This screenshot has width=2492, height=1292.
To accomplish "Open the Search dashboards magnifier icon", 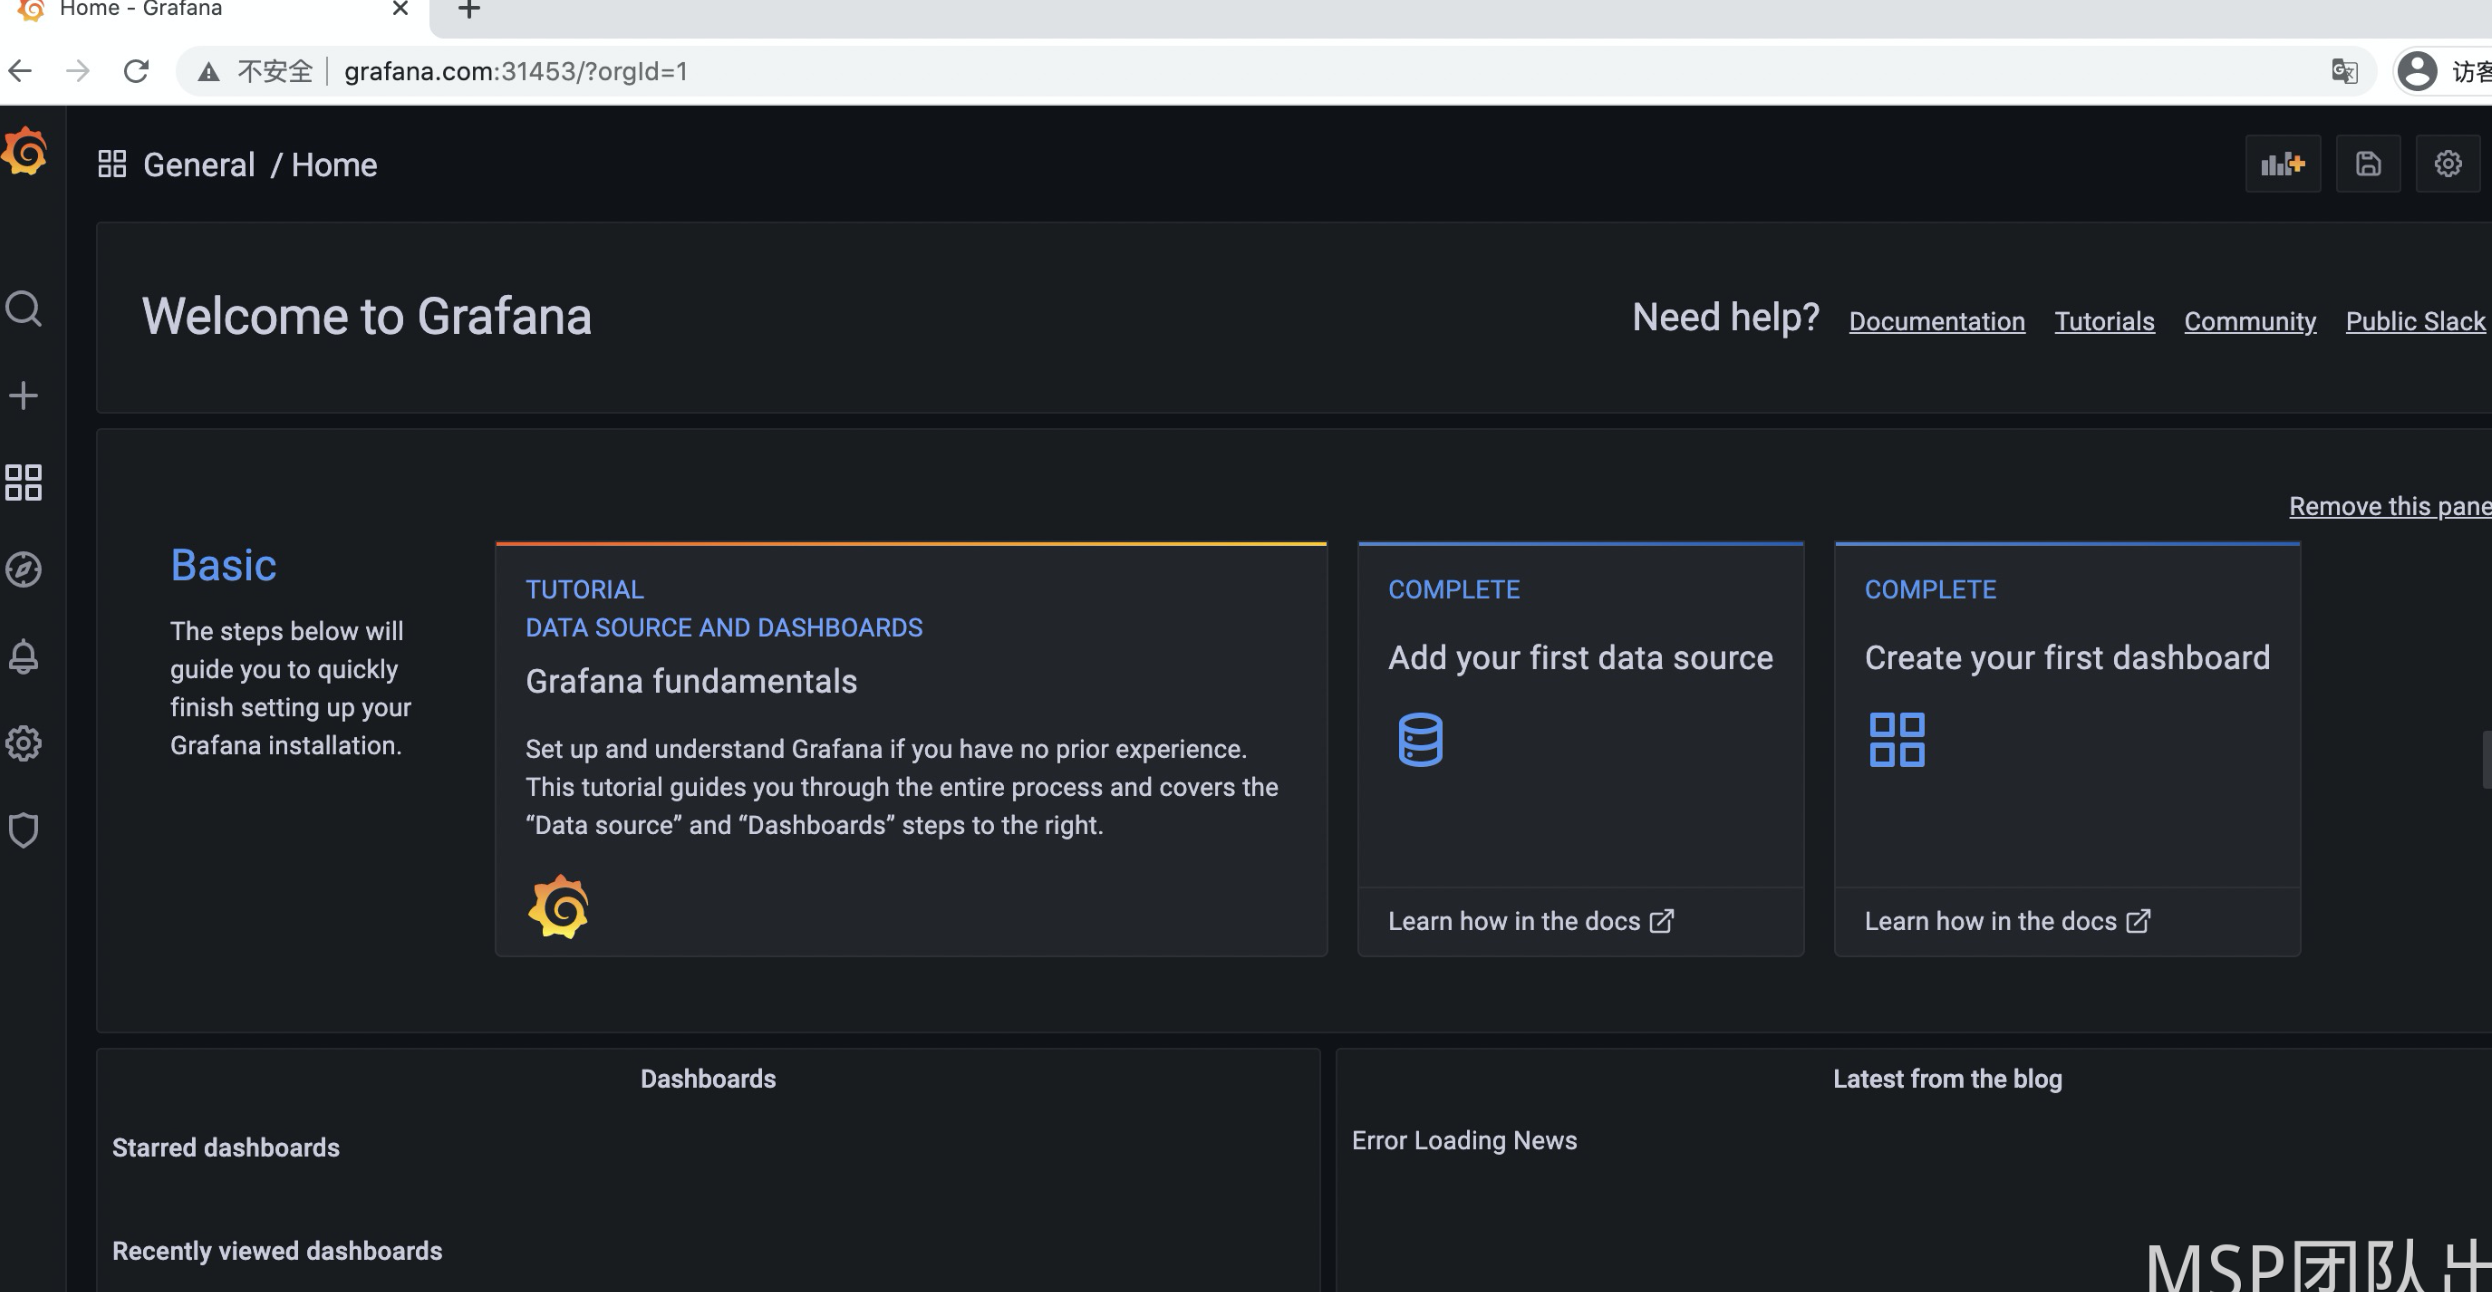I will click(24, 309).
